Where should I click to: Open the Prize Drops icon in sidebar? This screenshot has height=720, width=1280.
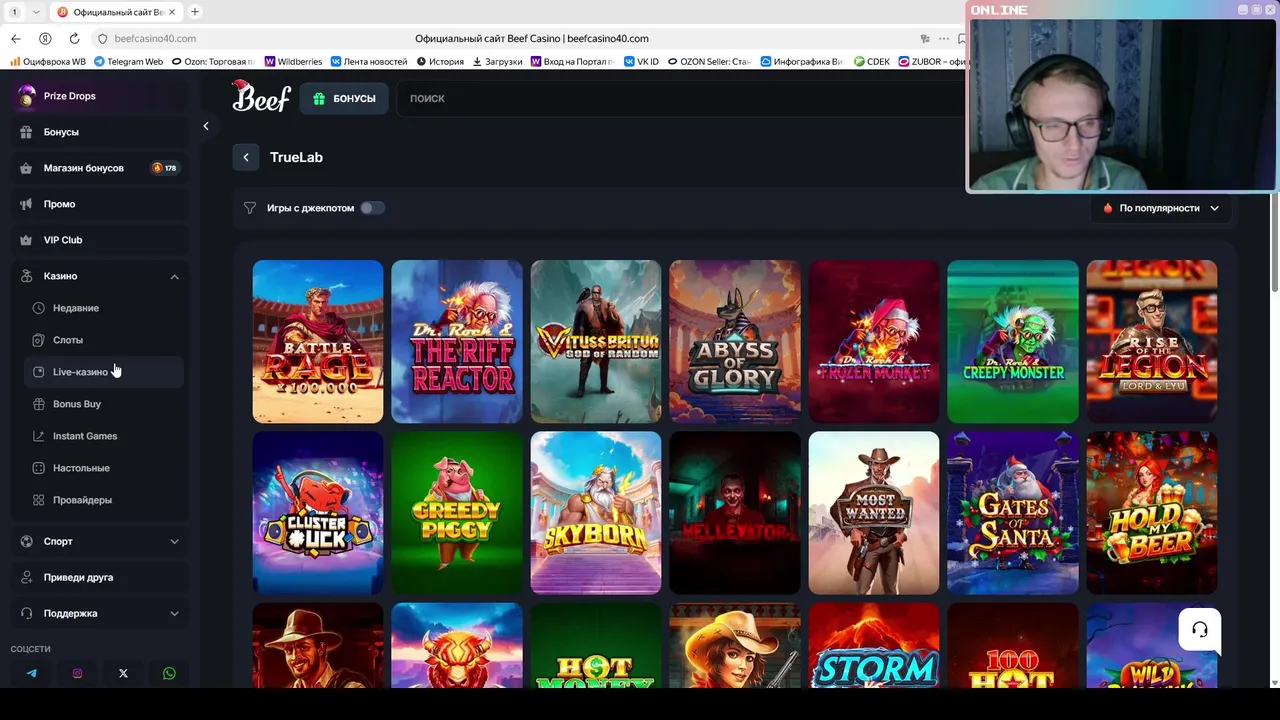tap(26, 96)
